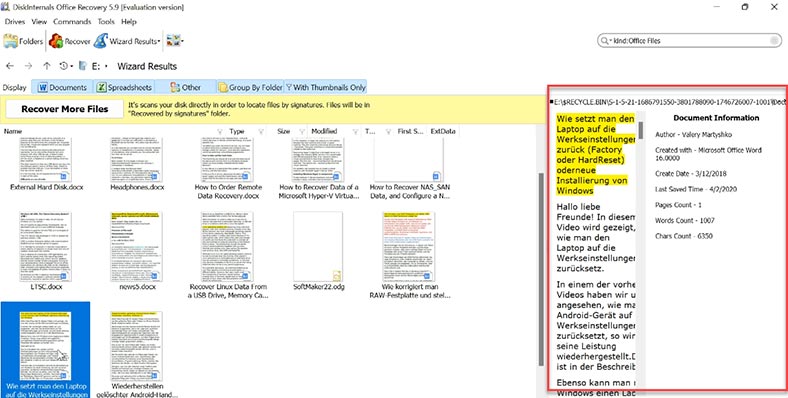This screenshot has width=788, height=398.
Task: Navigate up one level arrow
Action: (47, 66)
